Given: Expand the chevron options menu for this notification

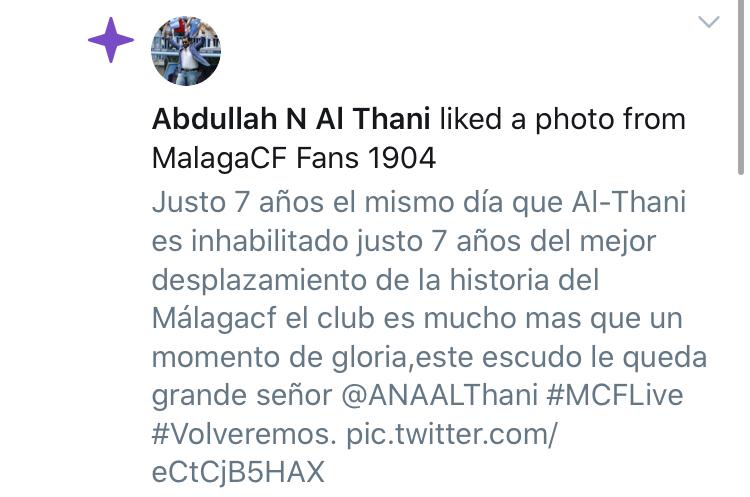Looking at the screenshot, I should pos(709,22).
